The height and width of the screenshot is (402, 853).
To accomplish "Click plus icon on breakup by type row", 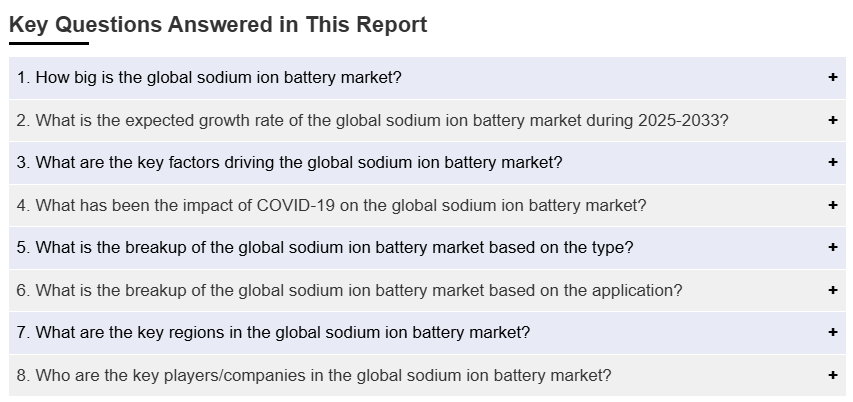I will (832, 248).
